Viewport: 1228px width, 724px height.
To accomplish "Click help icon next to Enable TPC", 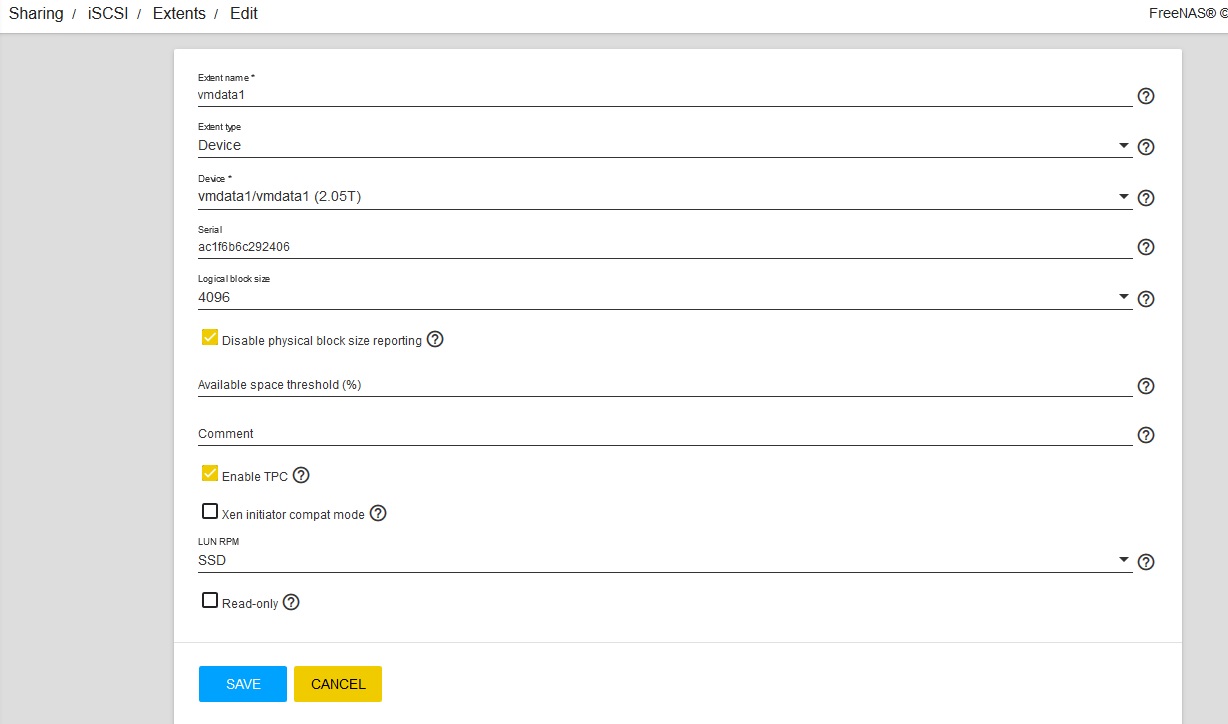I will click(x=301, y=476).
